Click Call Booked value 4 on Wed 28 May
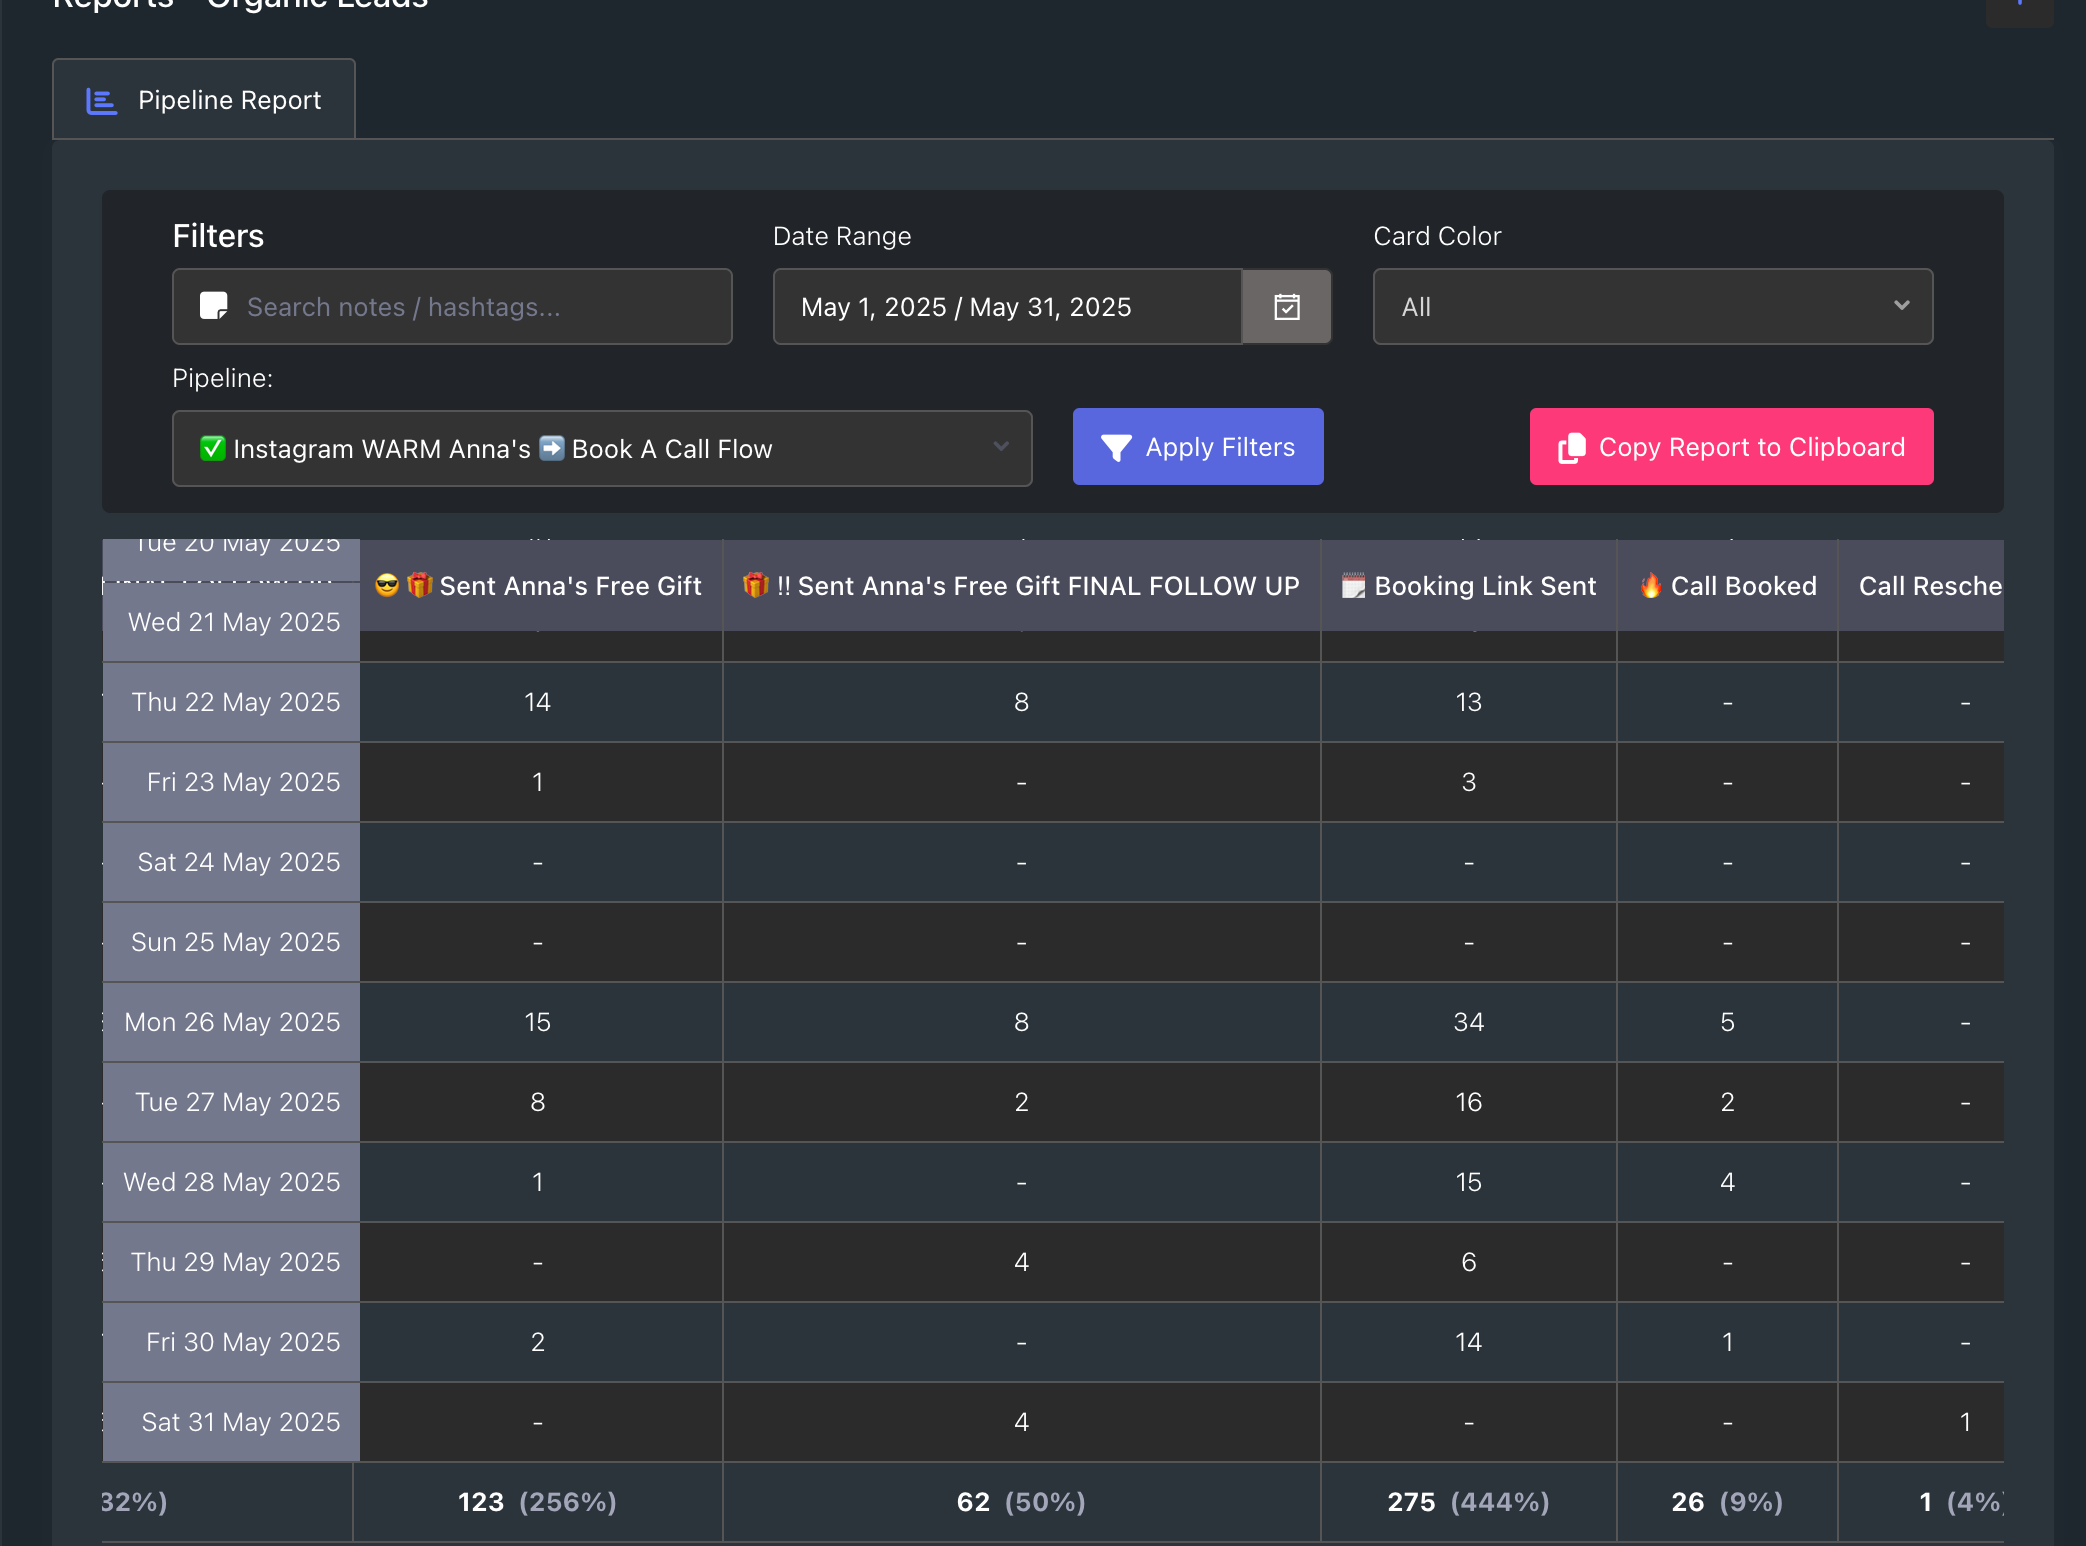The height and width of the screenshot is (1546, 2086). 1727,1182
